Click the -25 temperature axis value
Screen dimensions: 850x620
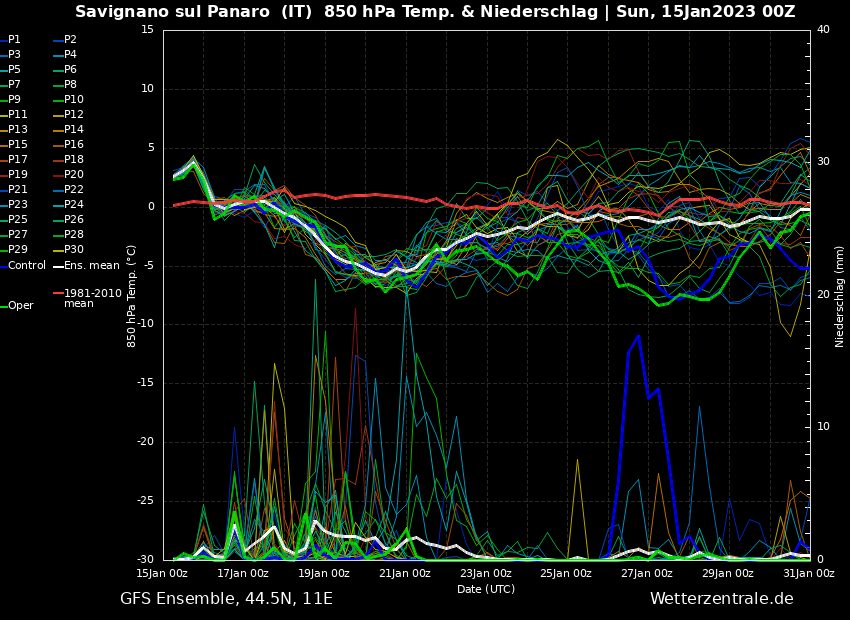(x=145, y=501)
